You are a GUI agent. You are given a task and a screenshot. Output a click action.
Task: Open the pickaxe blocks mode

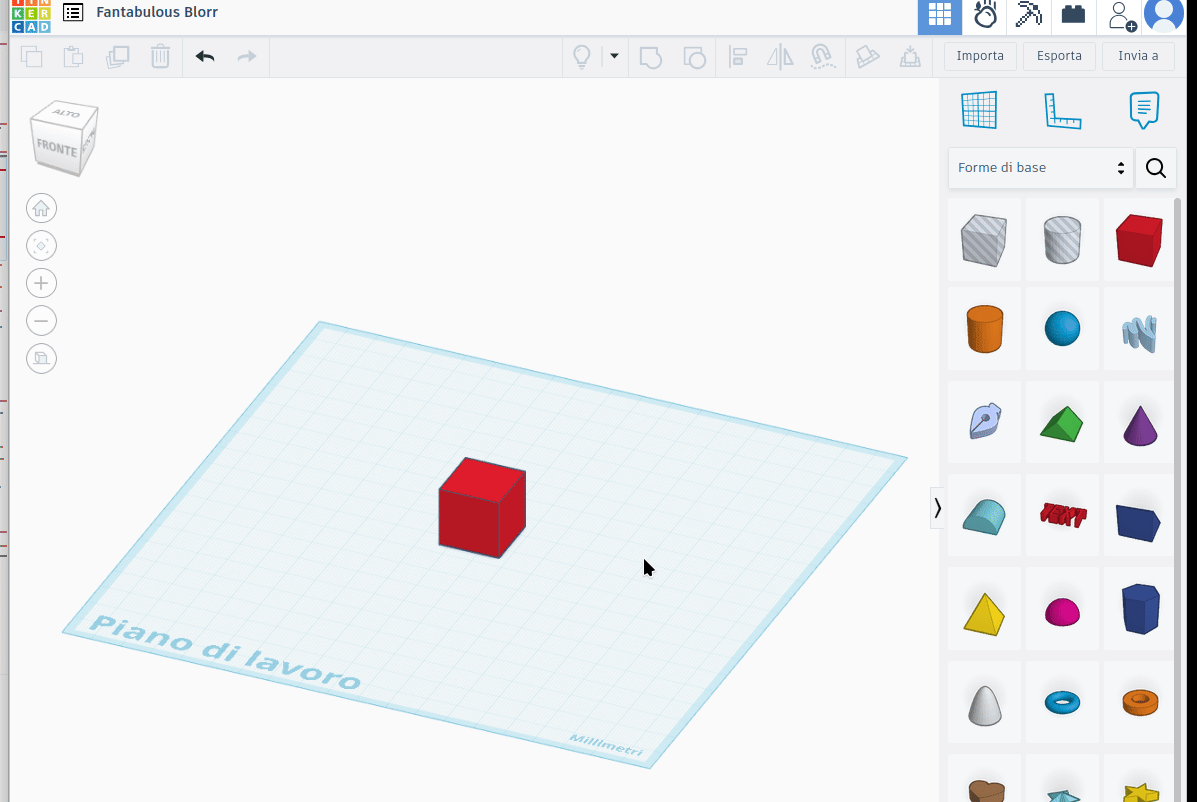[x=1028, y=15]
